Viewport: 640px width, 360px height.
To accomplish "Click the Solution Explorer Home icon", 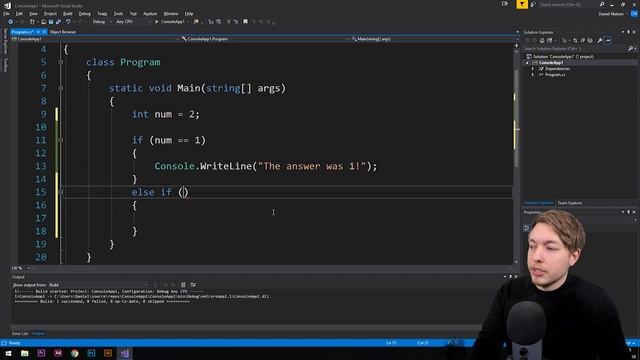I will click(x=542, y=40).
